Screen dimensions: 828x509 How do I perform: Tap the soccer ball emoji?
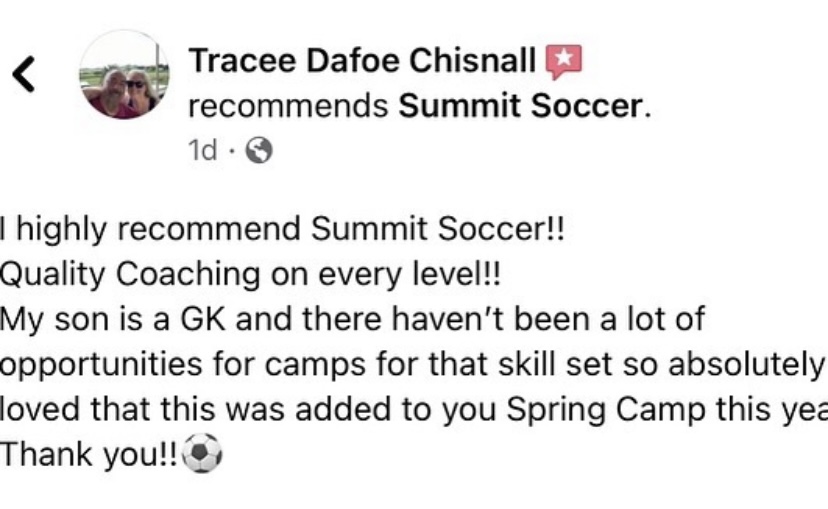(204, 456)
